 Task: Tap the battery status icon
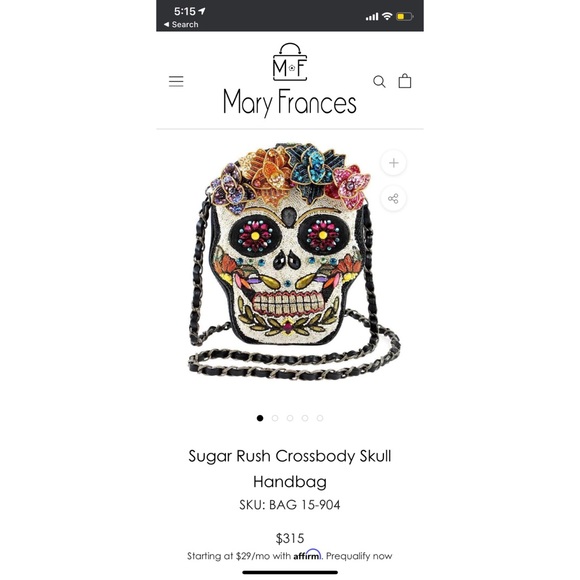405,16
